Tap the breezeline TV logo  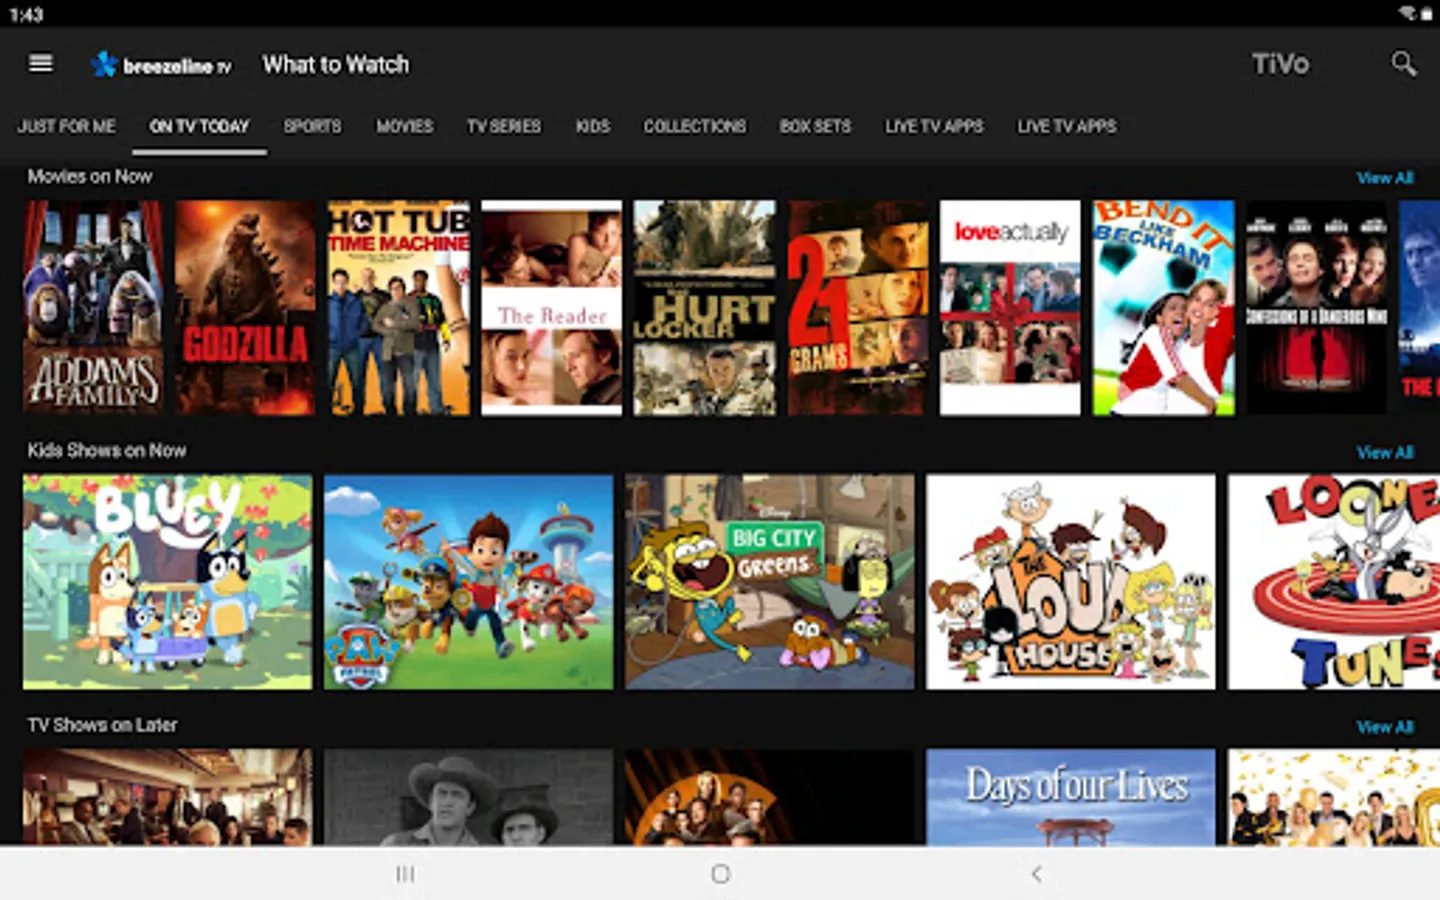coord(161,65)
